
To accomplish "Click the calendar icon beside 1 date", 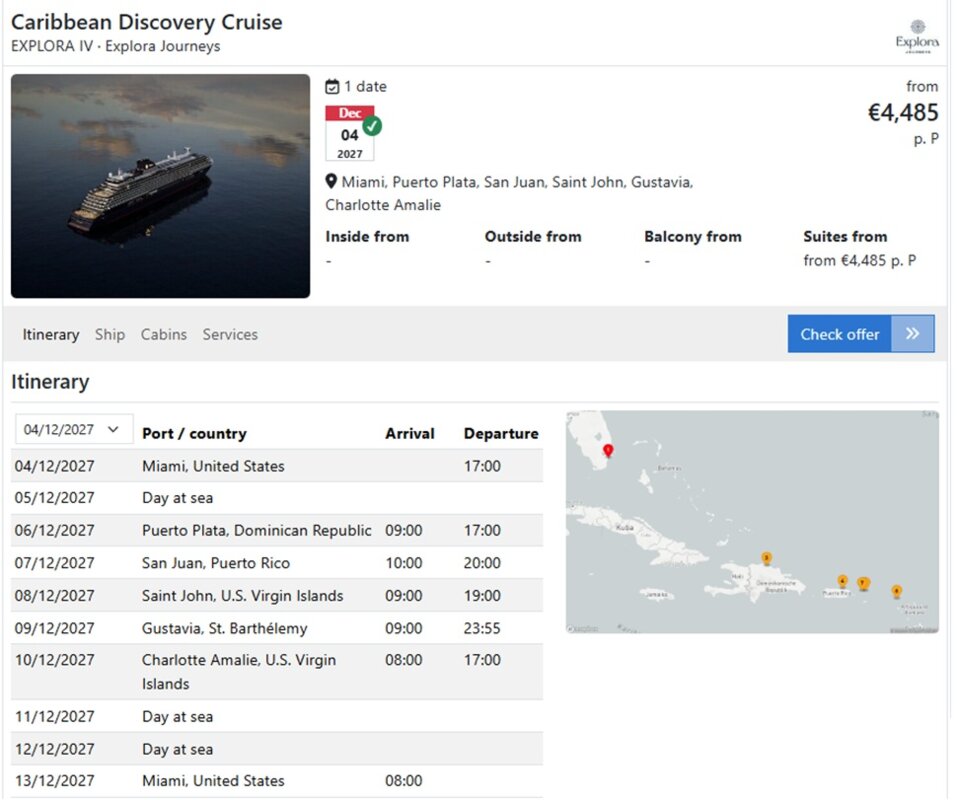I will (332, 87).
